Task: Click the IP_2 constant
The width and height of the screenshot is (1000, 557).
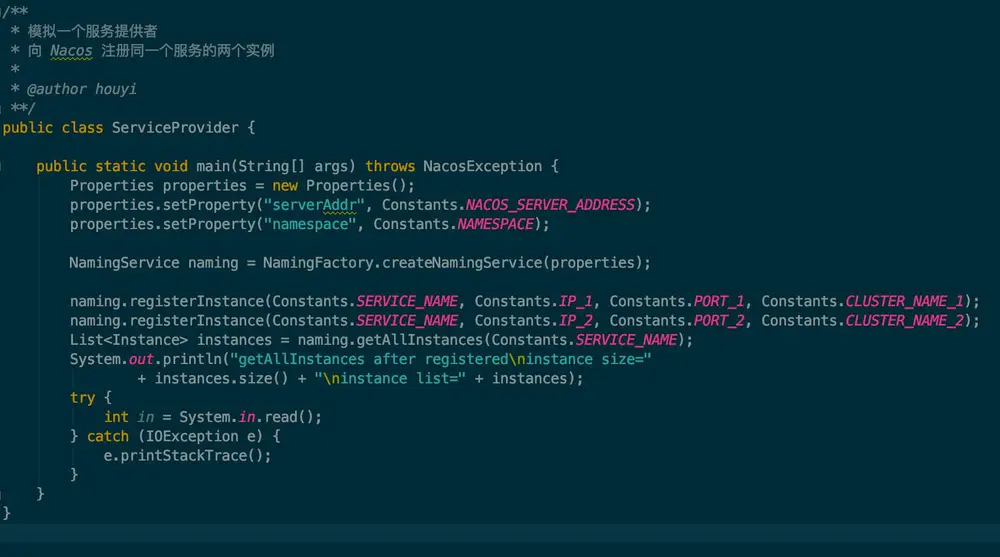Action: click(575, 320)
